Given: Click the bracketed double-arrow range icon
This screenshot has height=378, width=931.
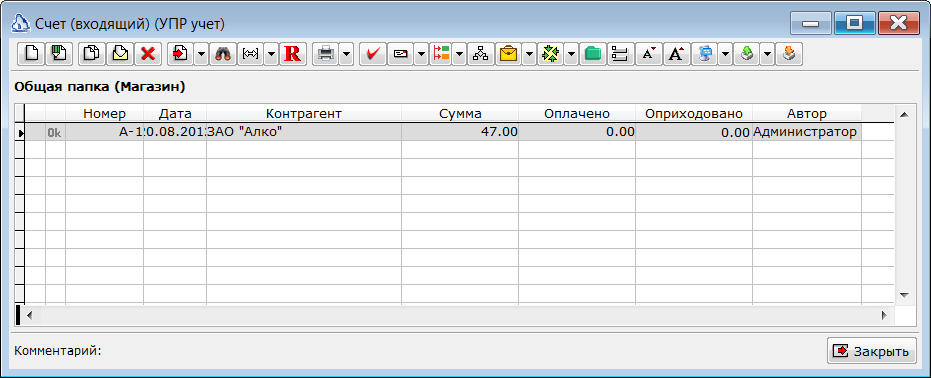Looking at the screenshot, I should tap(251, 54).
